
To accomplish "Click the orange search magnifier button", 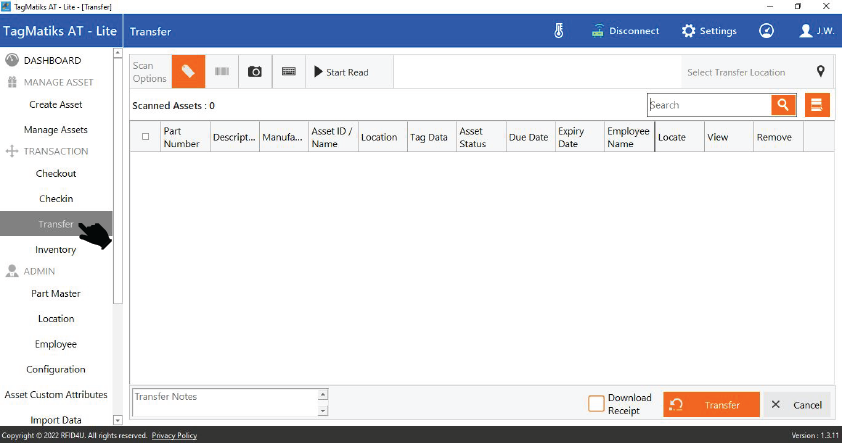I will tap(783, 105).
